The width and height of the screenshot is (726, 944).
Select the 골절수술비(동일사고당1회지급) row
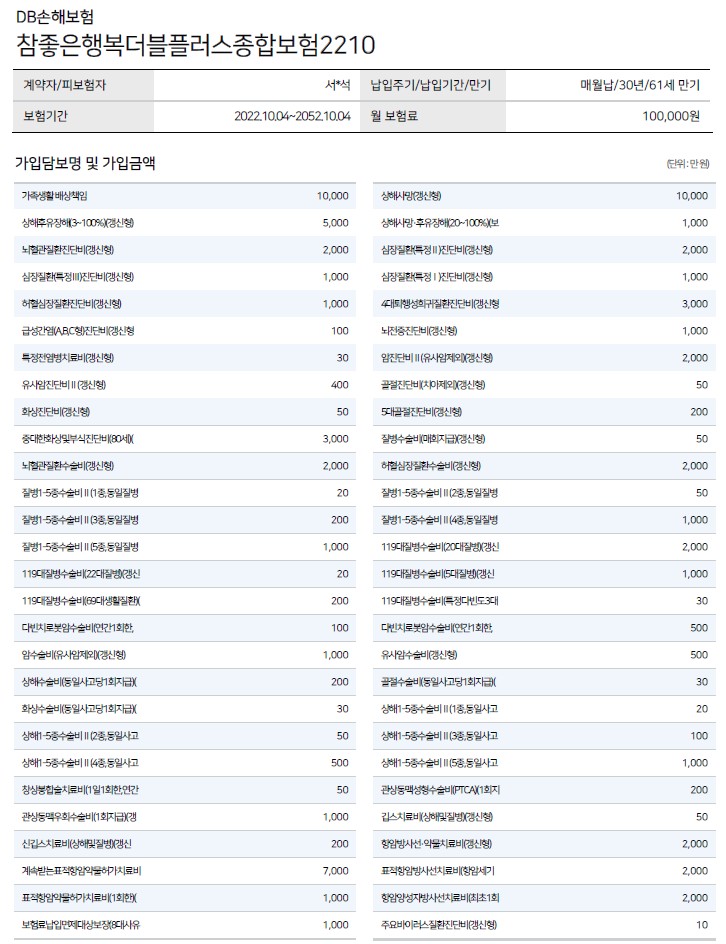coord(544,682)
